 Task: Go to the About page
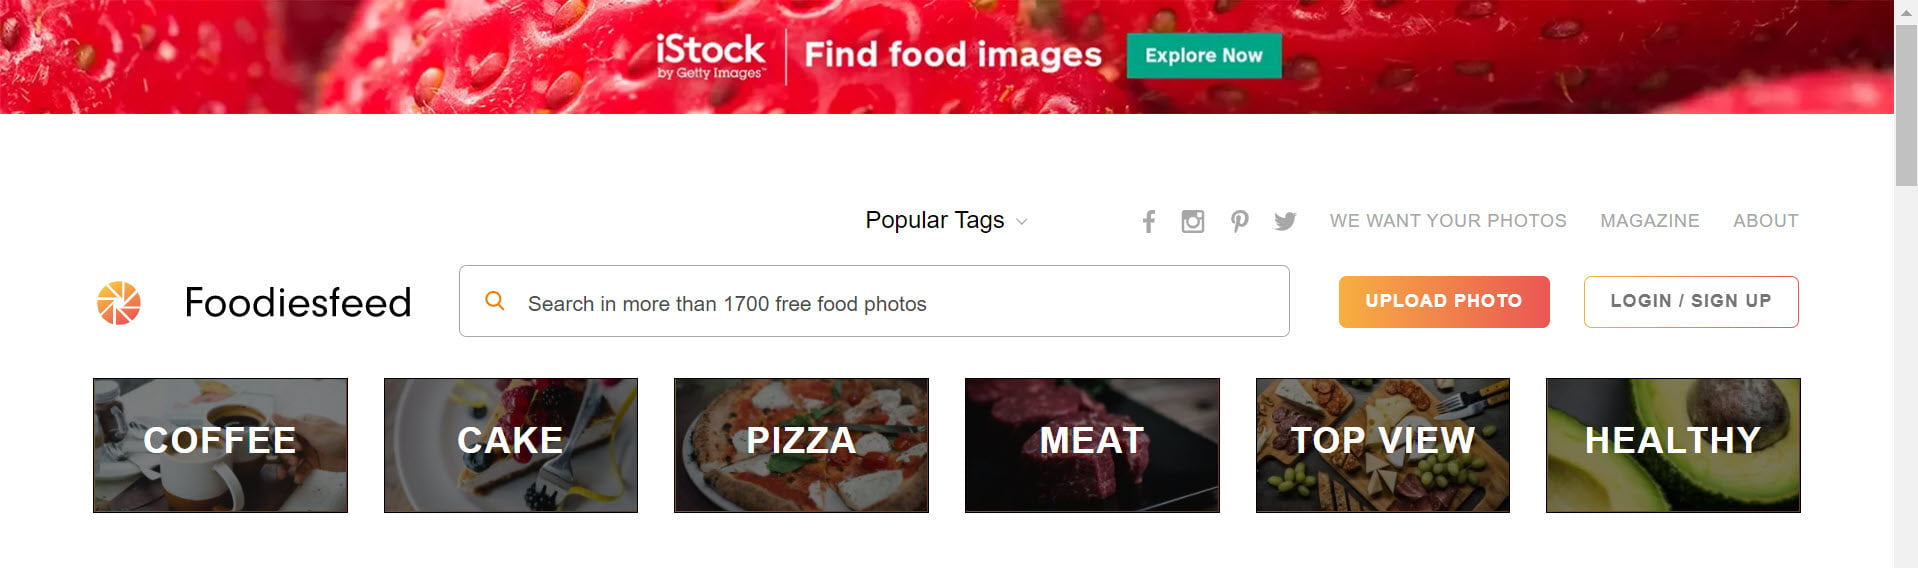tap(1765, 221)
